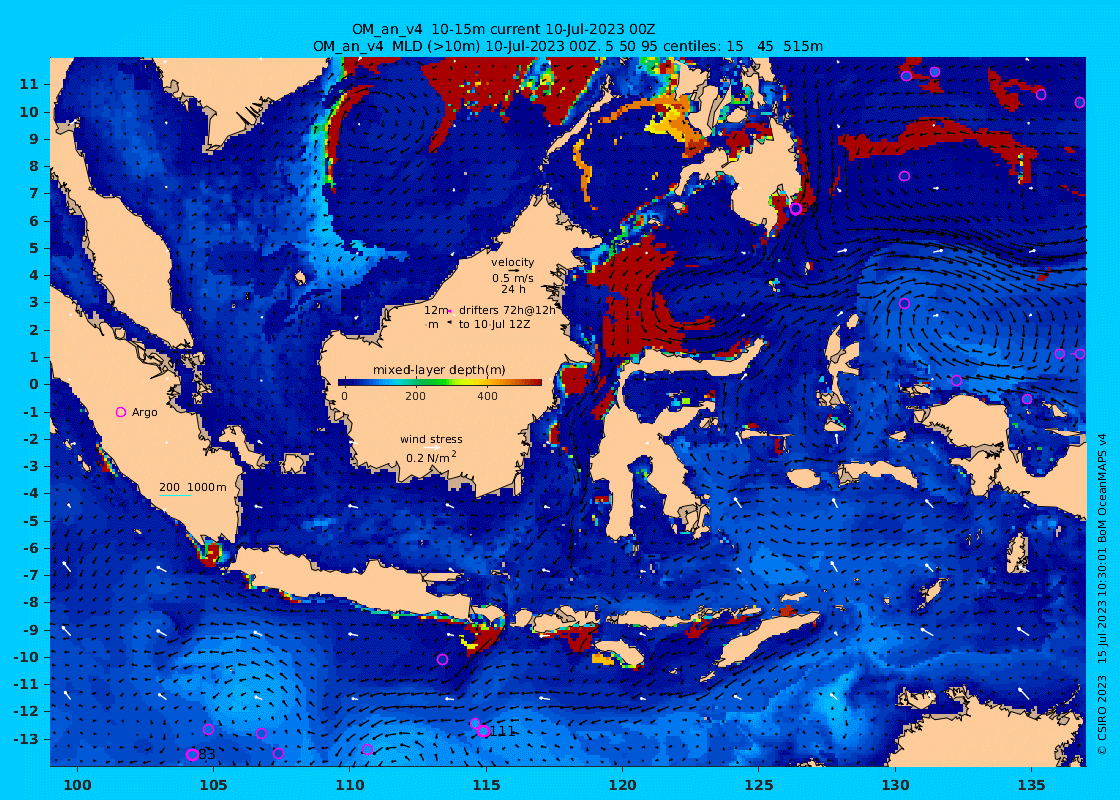
Task: Click the bold Argo marker labeled 111
Action: click(484, 731)
